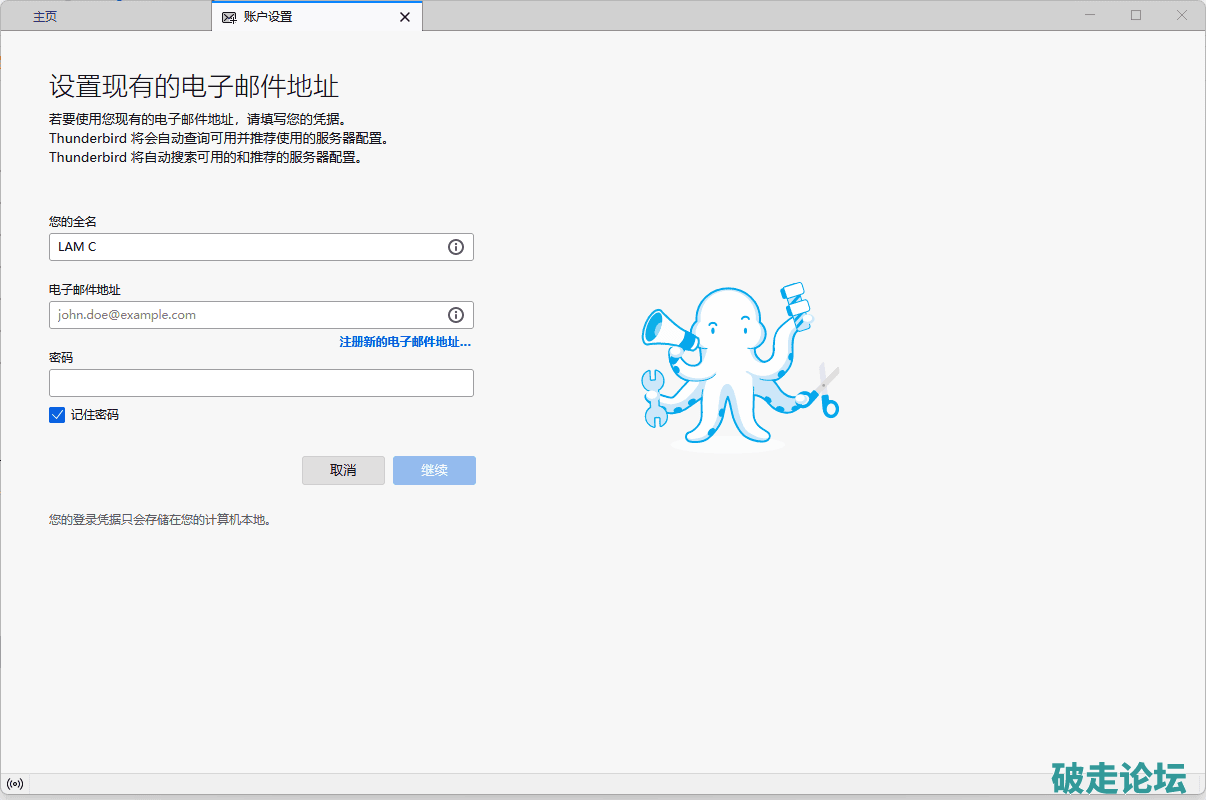Switch to the 主页 tab
This screenshot has width=1206, height=800.
click(x=45, y=17)
